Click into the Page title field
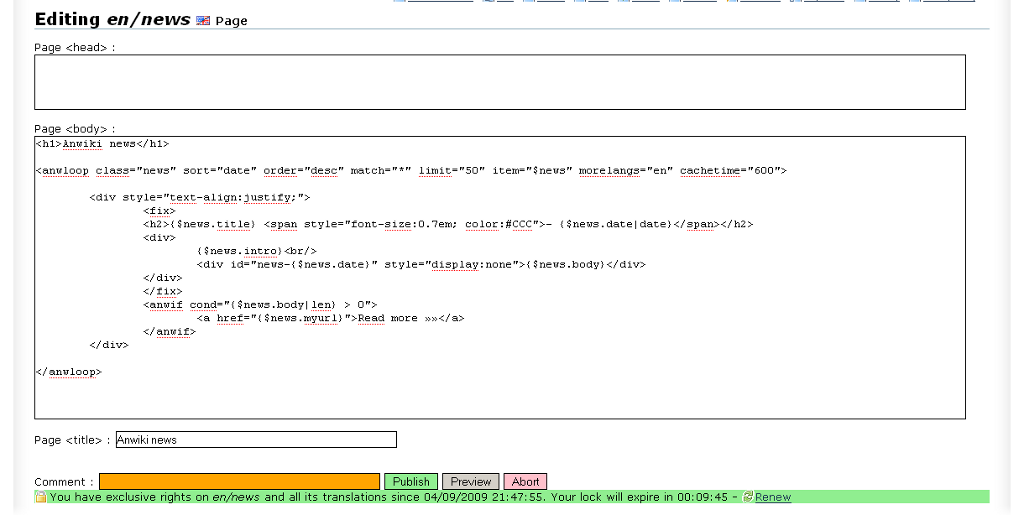This screenshot has width=1024, height=515. point(256,440)
